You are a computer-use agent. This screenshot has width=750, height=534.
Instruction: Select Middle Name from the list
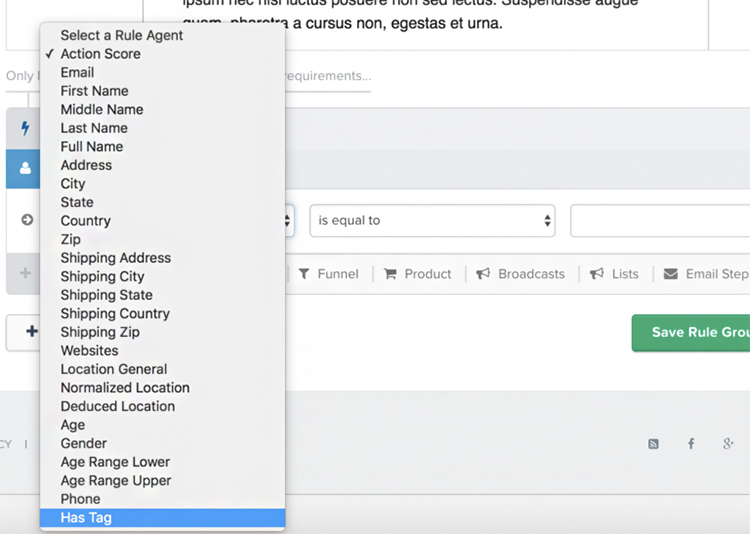point(163,110)
